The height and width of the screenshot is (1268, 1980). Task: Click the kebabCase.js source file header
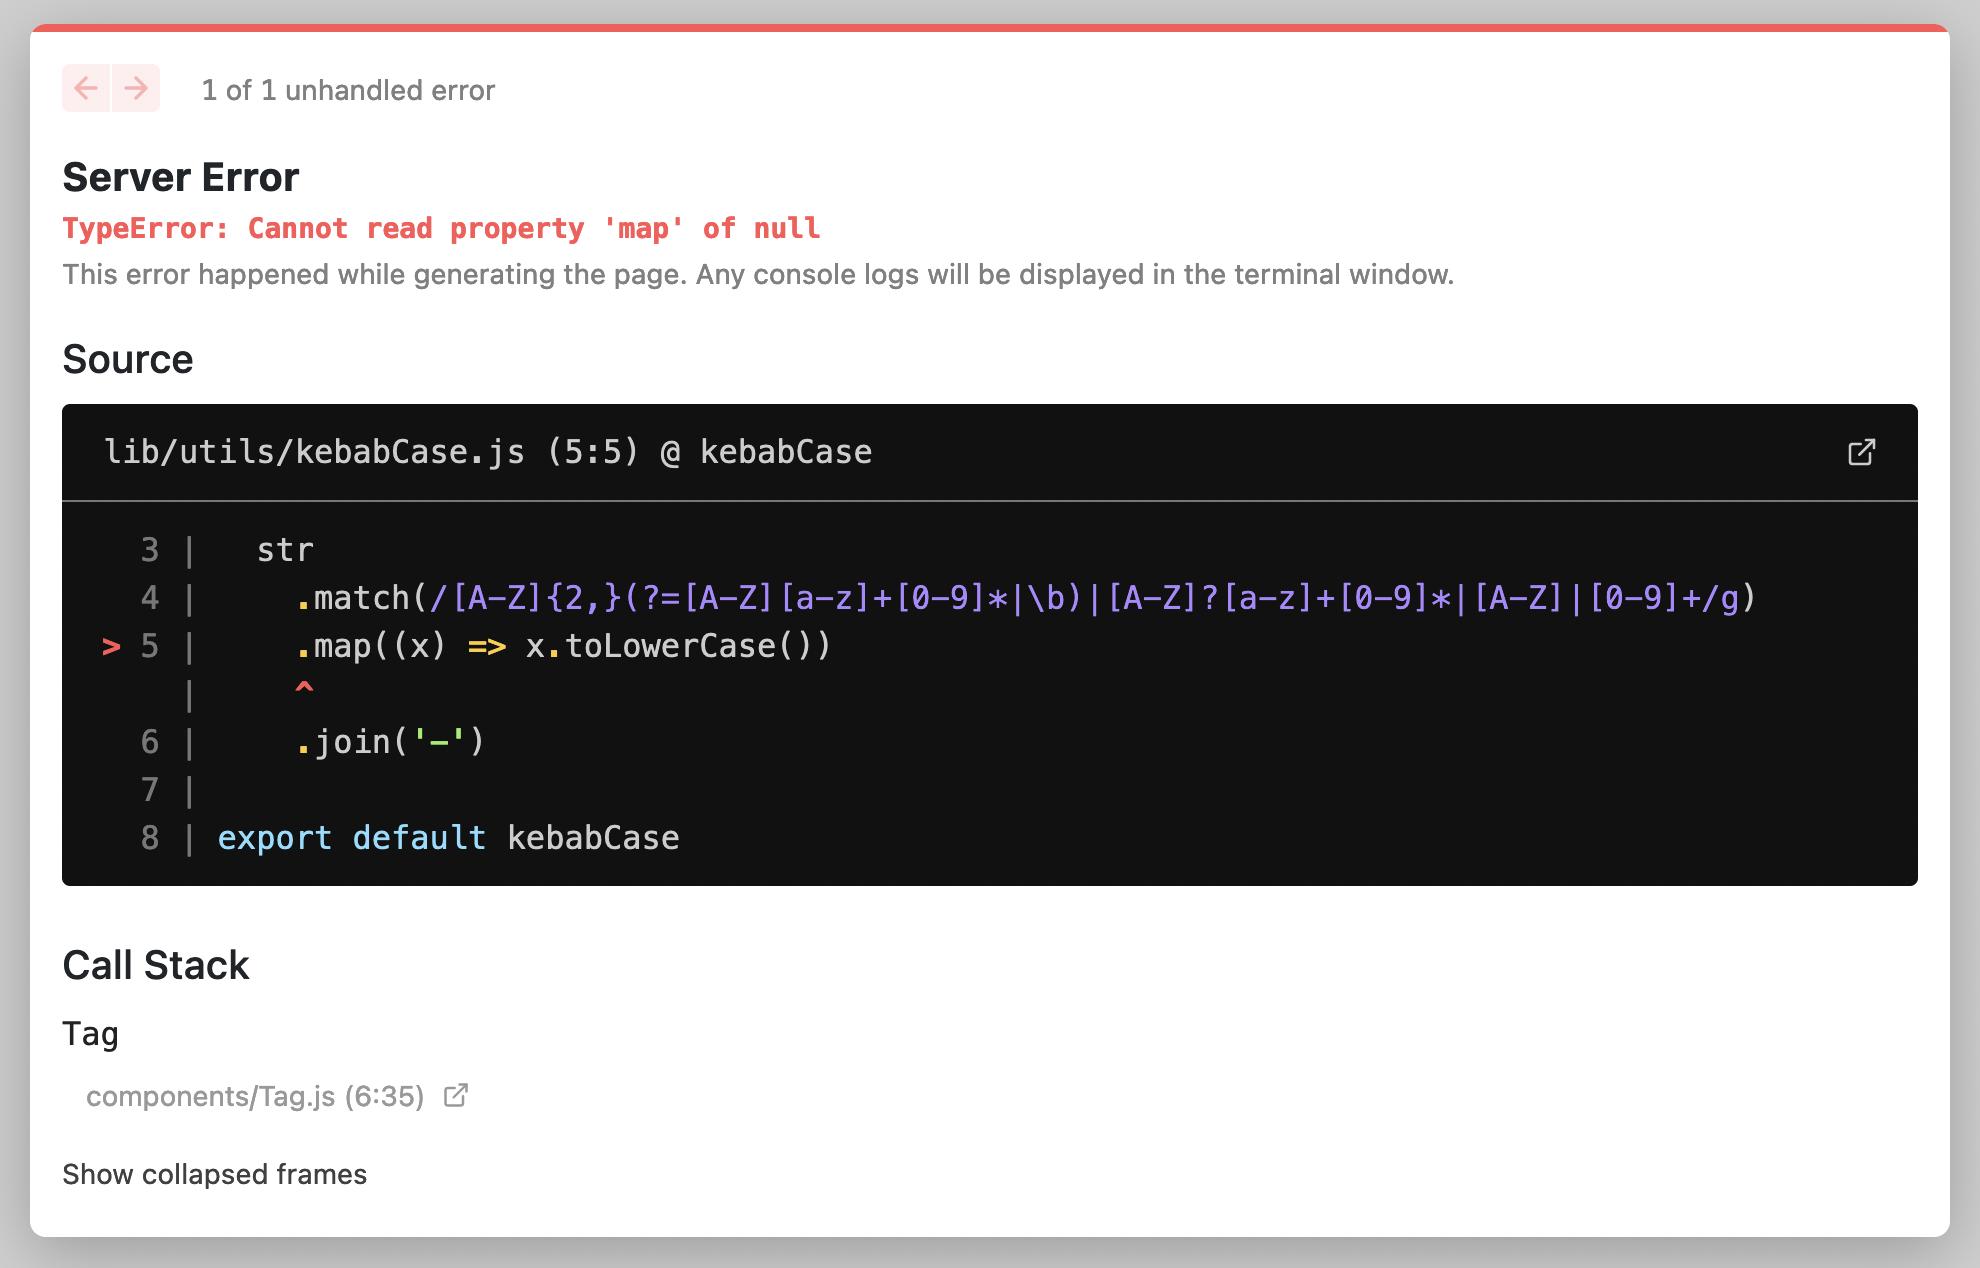488,452
